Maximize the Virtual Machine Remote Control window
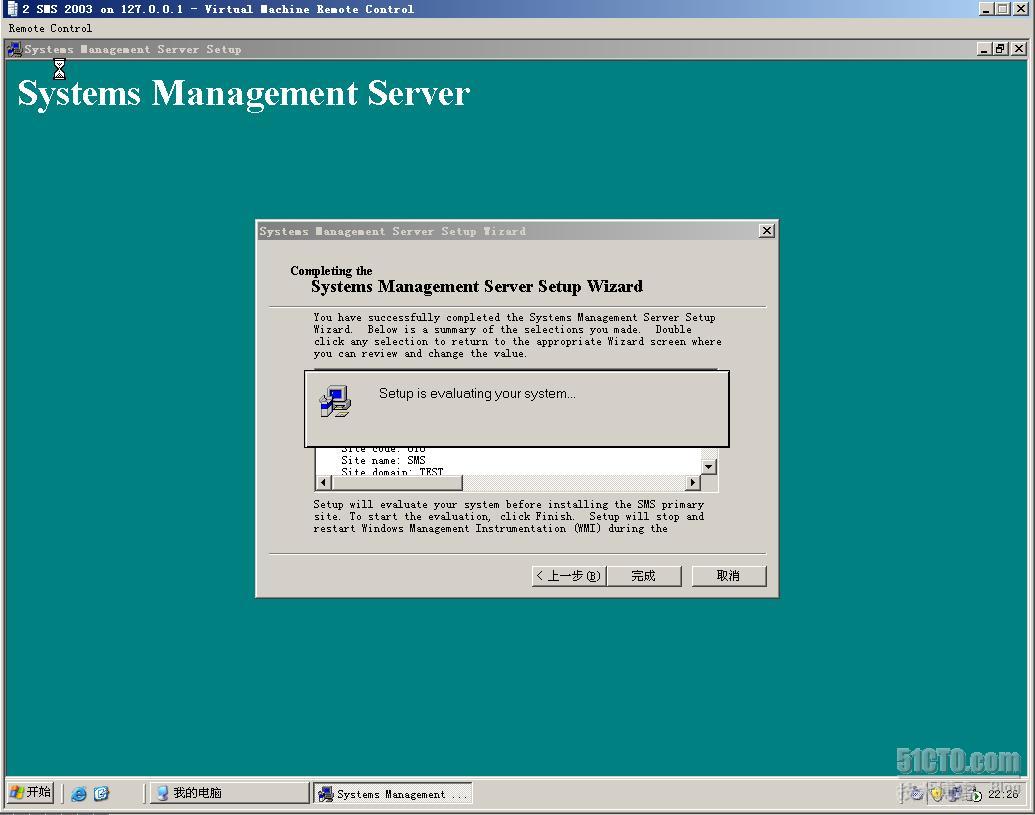Screen dimensions: 1035x815 pos(1003,9)
